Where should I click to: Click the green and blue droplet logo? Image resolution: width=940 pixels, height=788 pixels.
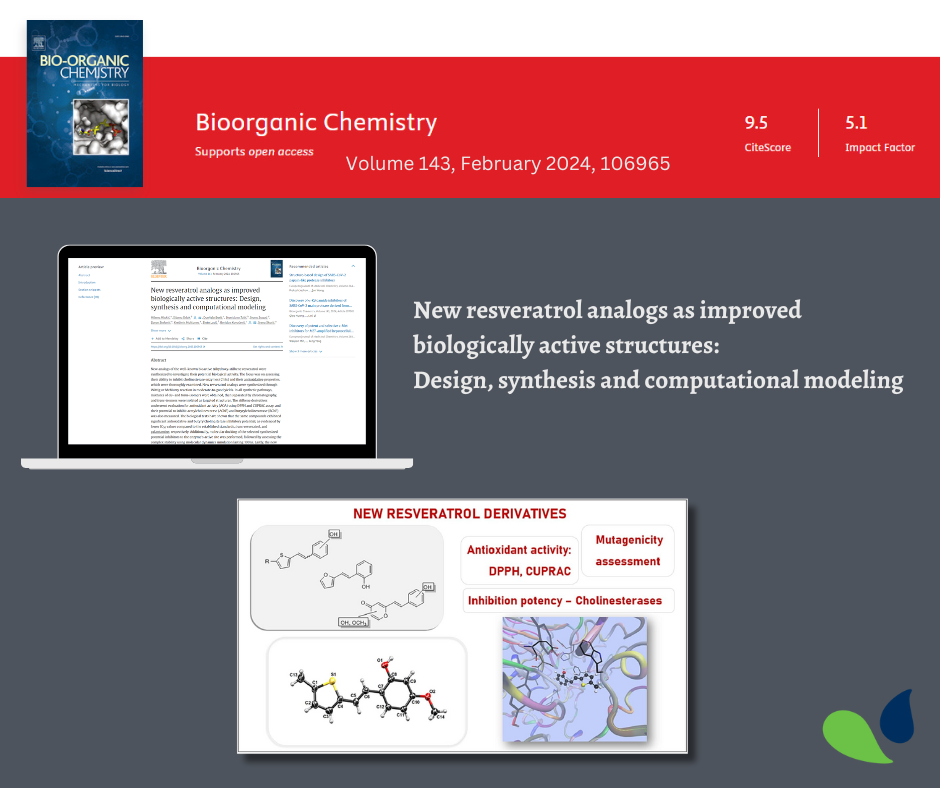tap(868, 726)
